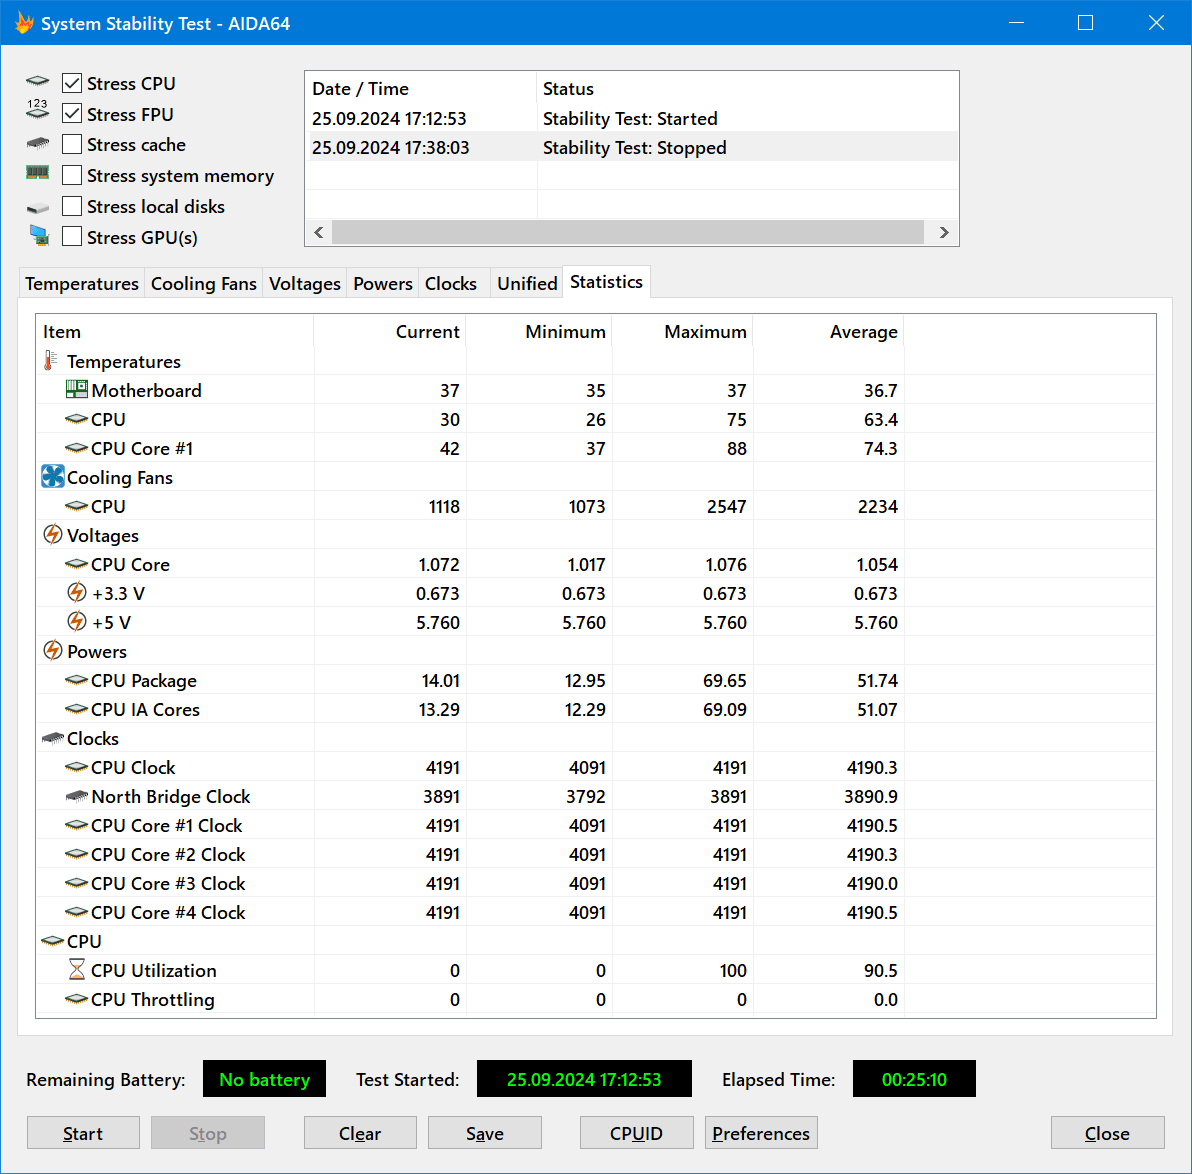1192x1174 pixels.
Task: Click the chip icon of CPU Core #1 row
Action: pyautogui.click(x=76, y=448)
